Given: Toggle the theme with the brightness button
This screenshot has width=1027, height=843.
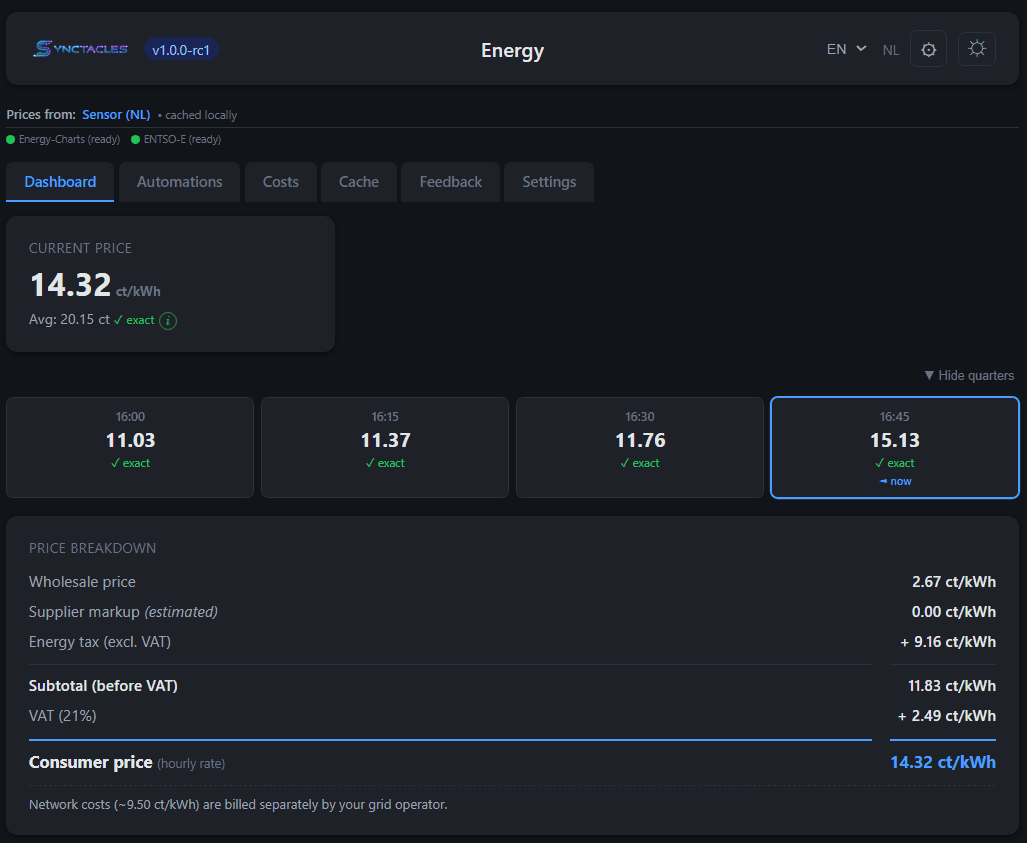Looking at the screenshot, I should [x=976, y=48].
